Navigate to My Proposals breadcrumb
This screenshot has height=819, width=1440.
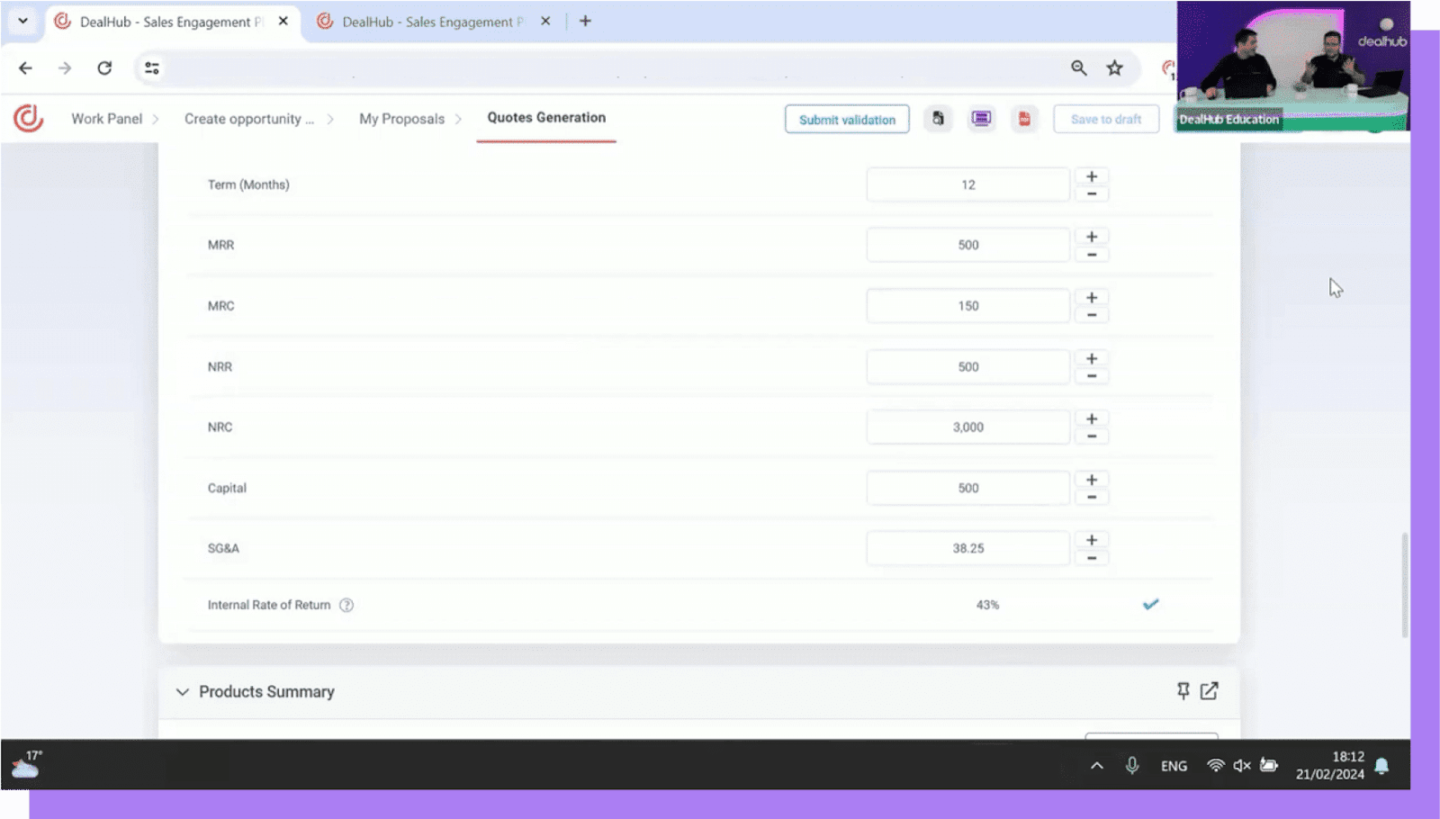tap(401, 119)
